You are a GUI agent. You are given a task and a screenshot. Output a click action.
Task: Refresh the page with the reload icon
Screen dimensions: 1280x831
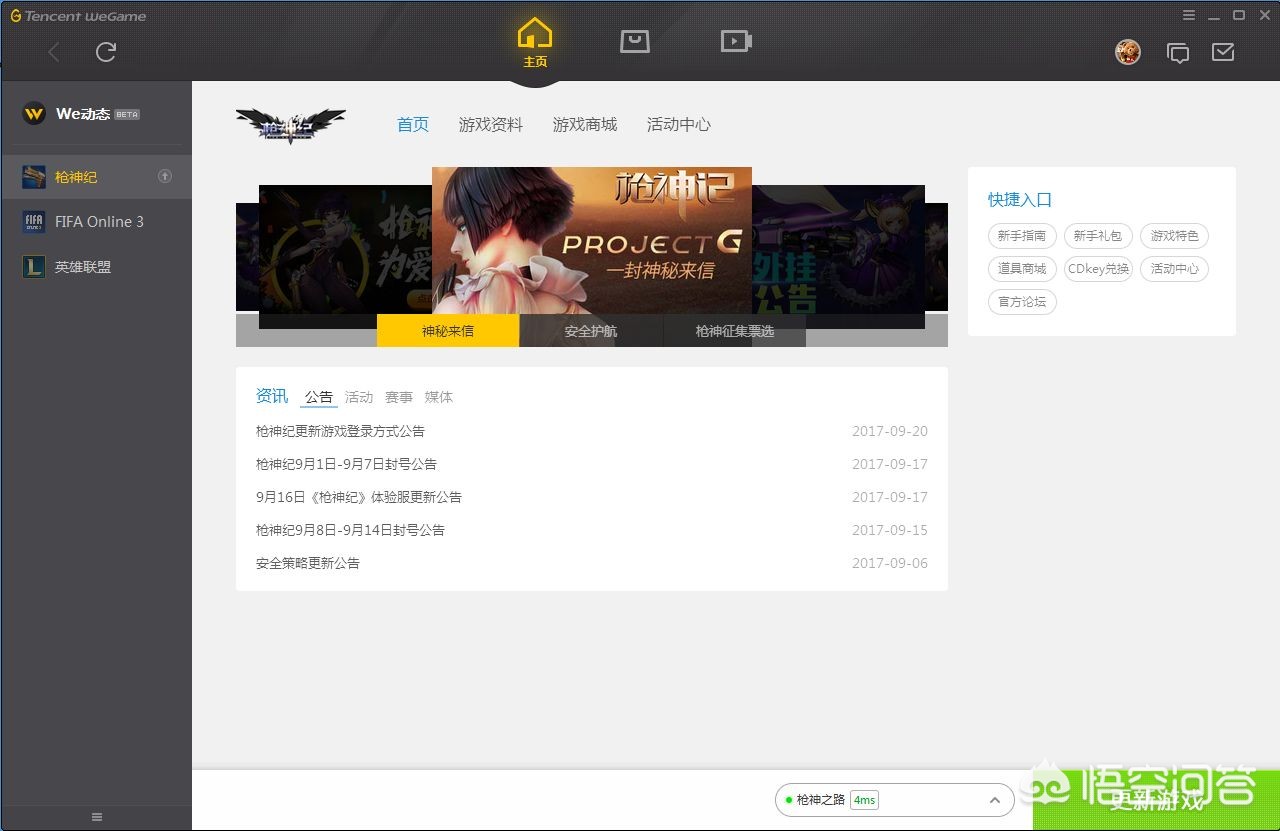106,52
